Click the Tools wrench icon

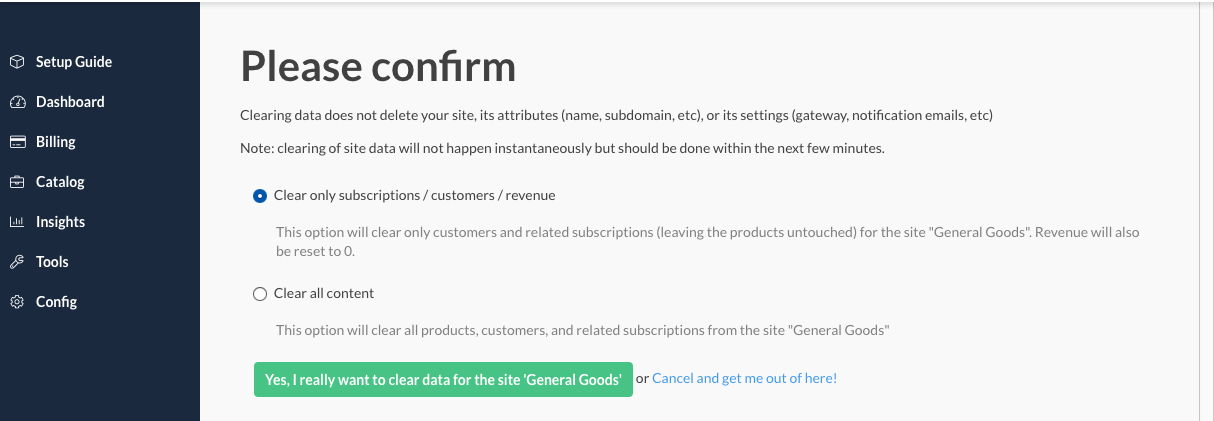[17, 262]
